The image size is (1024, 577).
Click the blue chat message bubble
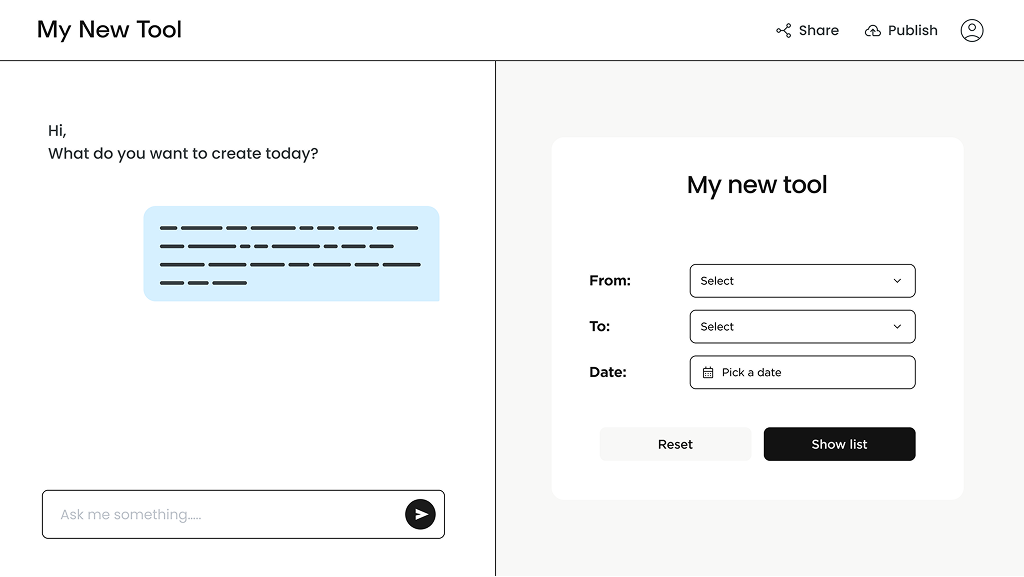pyautogui.click(x=291, y=253)
